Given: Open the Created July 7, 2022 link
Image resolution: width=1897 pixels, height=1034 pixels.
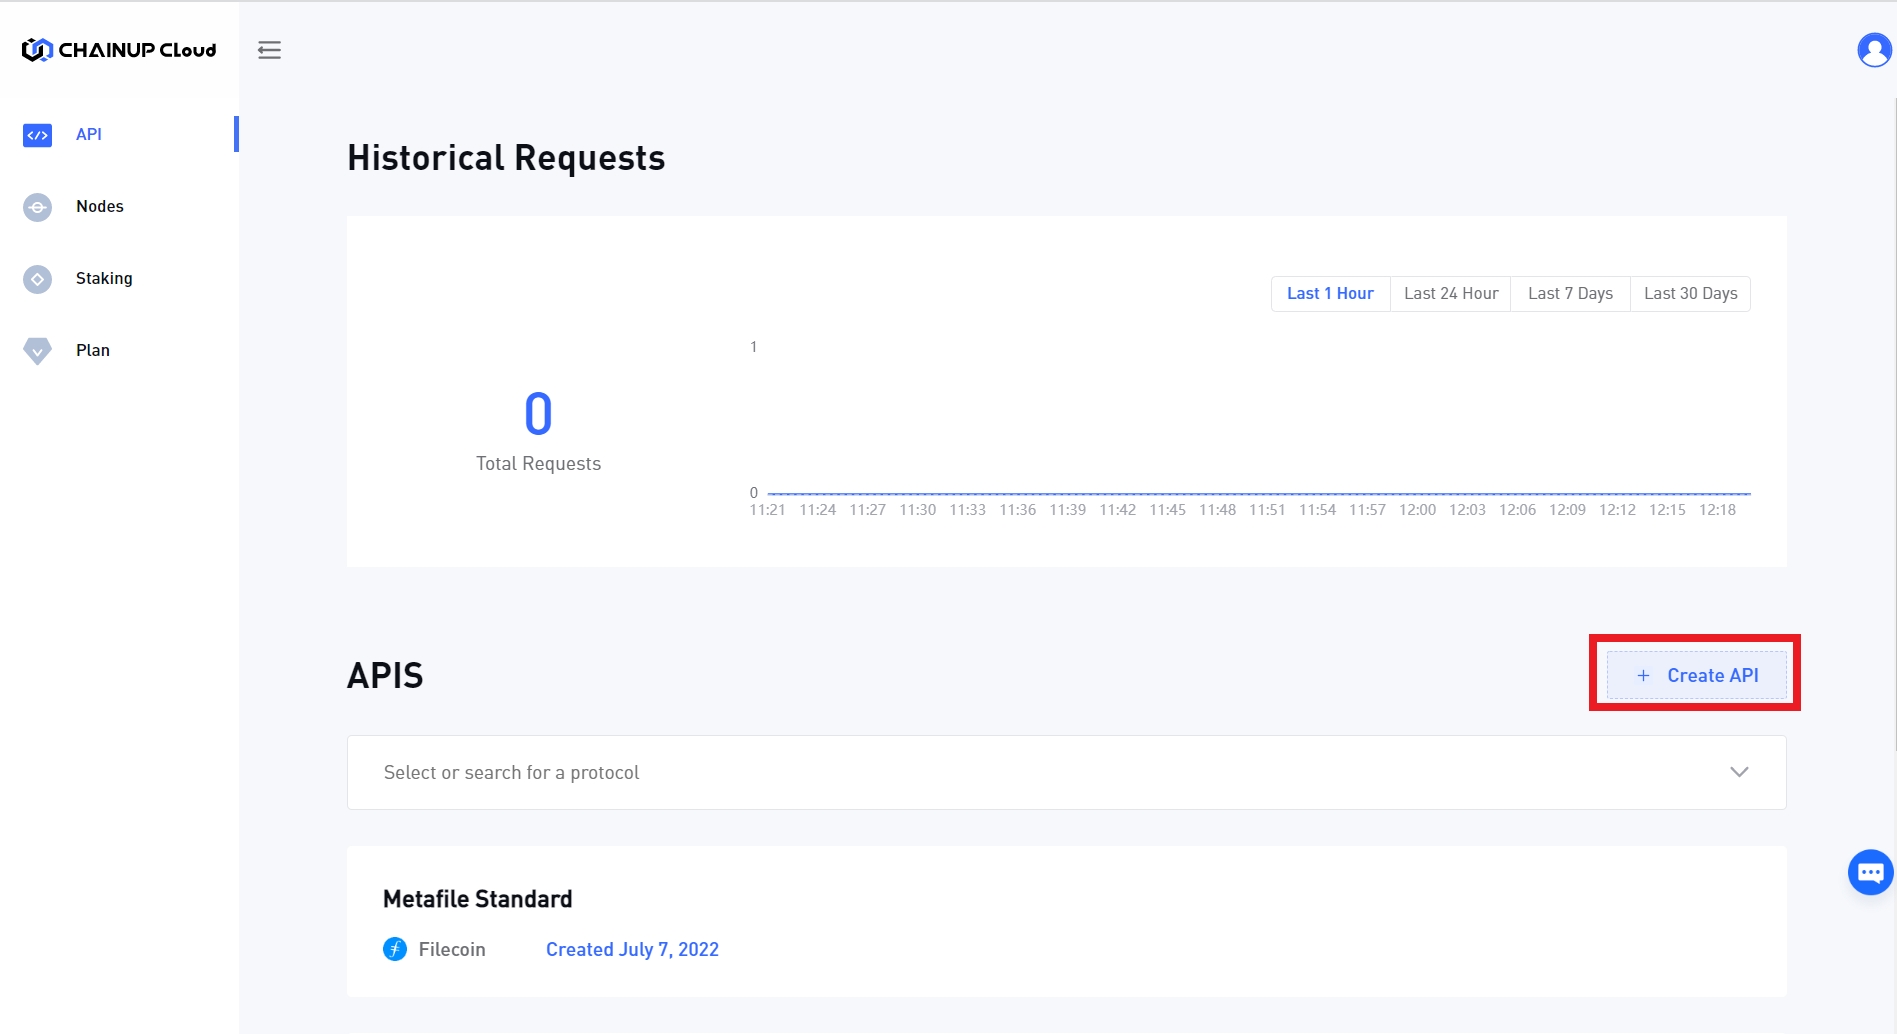Looking at the screenshot, I should pos(632,950).
